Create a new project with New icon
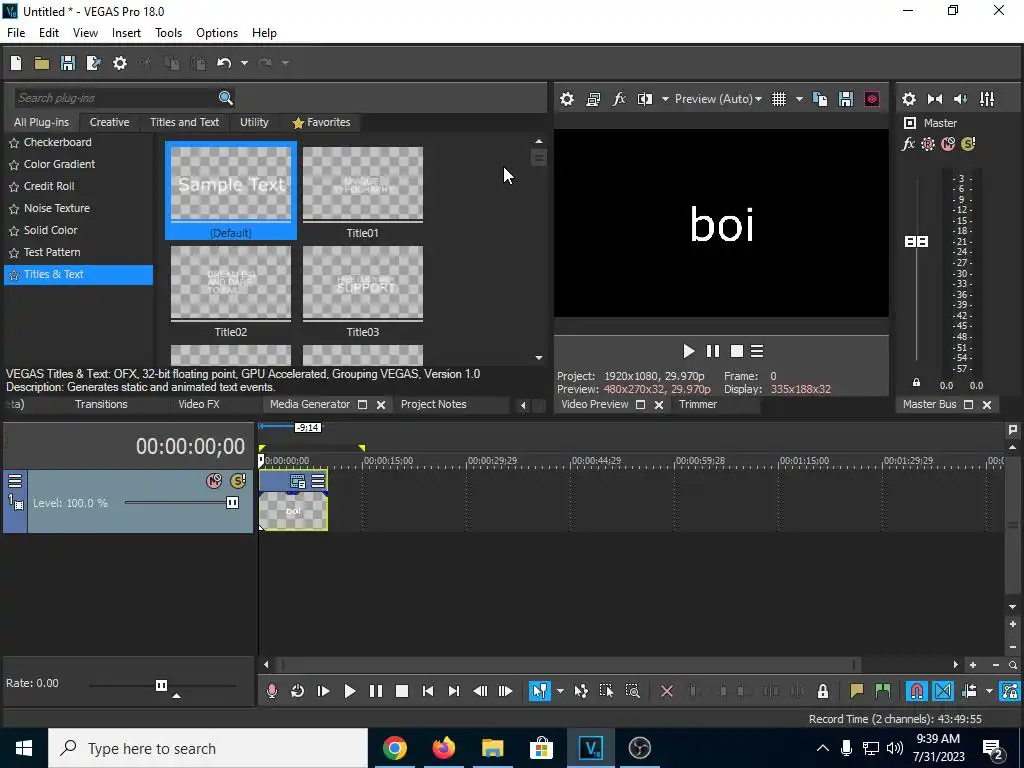The height and width of the screenshot is (768, 1024). 16,63
